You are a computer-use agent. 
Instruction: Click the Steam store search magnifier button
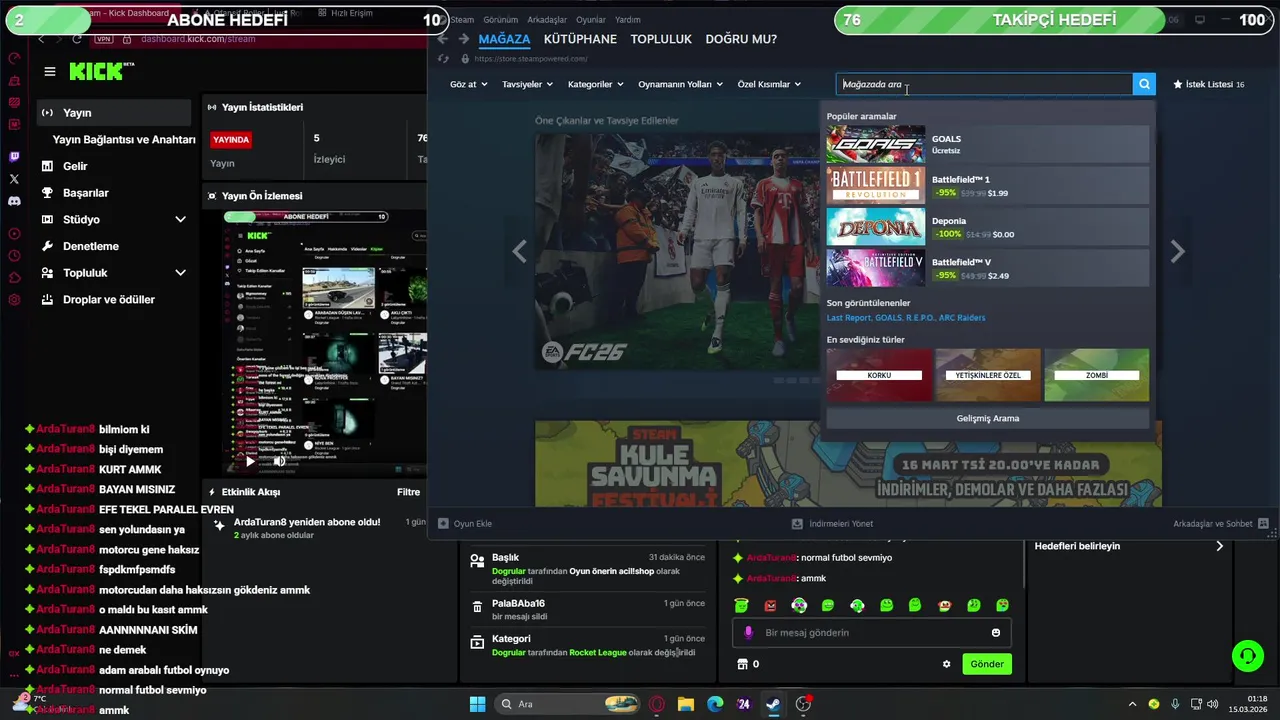(1144, 85)
